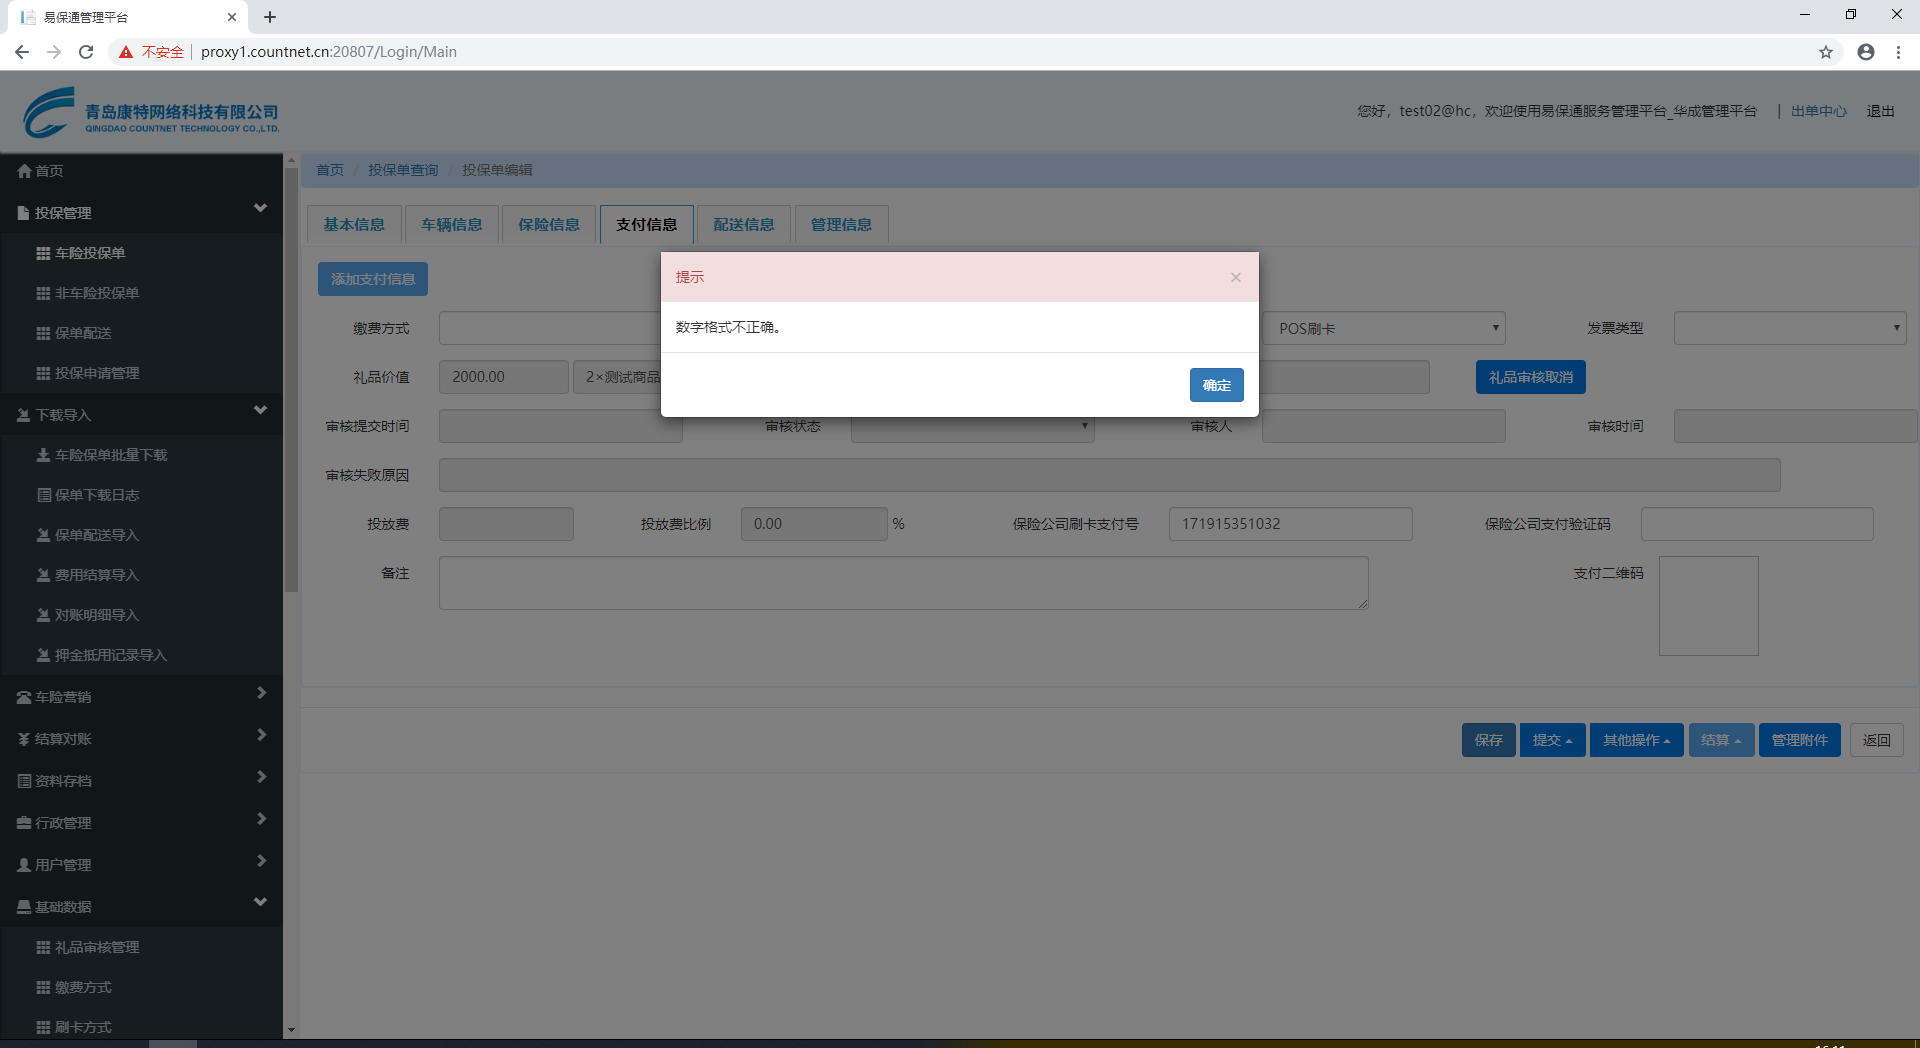Open the 其他操作 dropup button

tap(1637, 740)
